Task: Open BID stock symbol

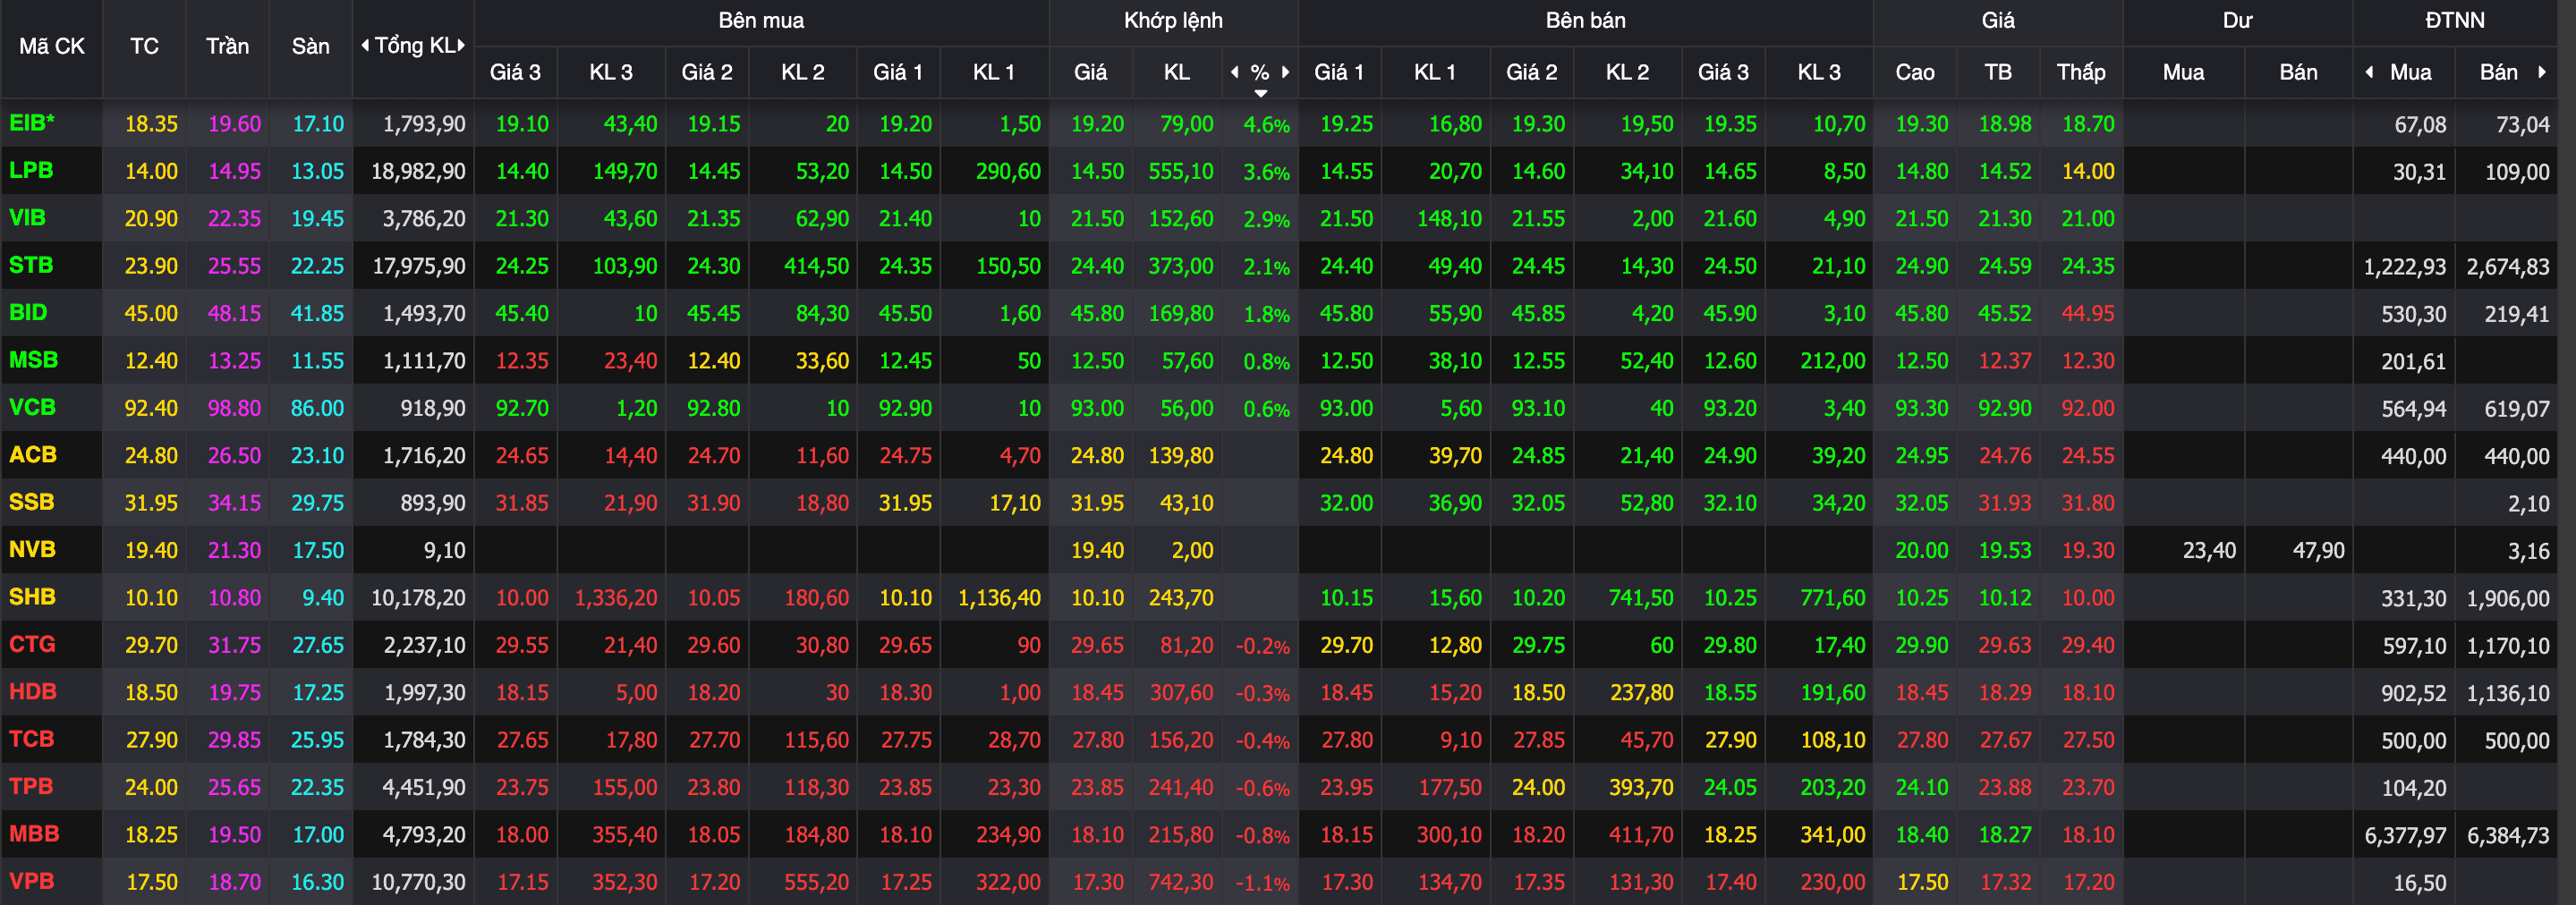Action: 28,312
